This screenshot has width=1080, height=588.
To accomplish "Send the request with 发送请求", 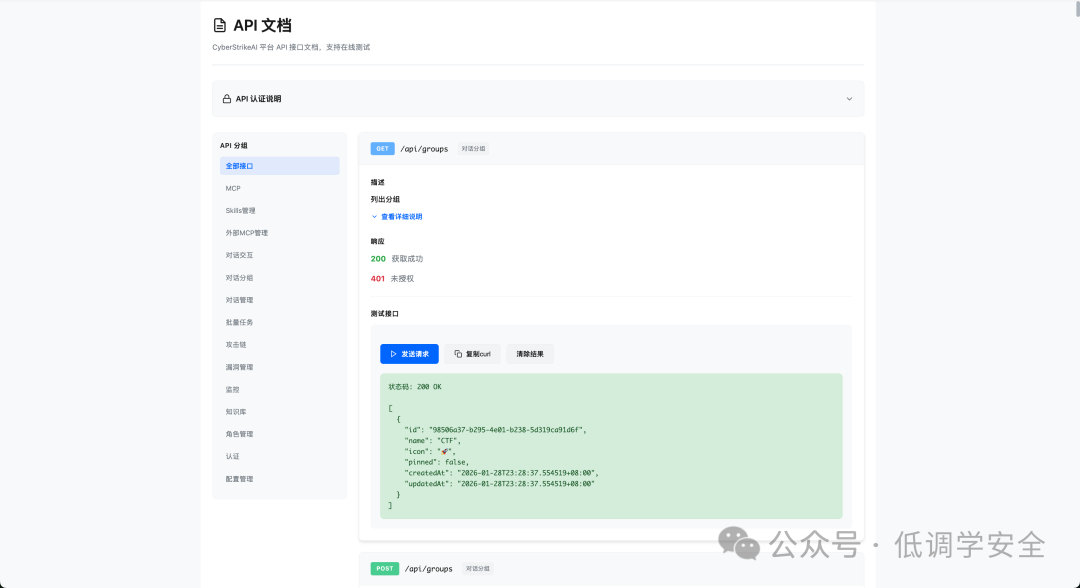I will 409,354.
